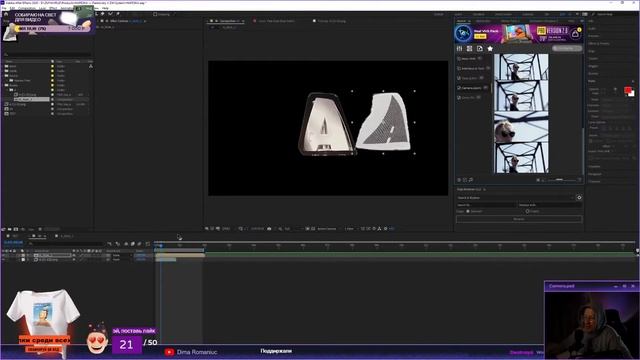The height and width of the screenshot is (360, 640).
Task: Click the timeline playhead marker
Action: (161, 245)
